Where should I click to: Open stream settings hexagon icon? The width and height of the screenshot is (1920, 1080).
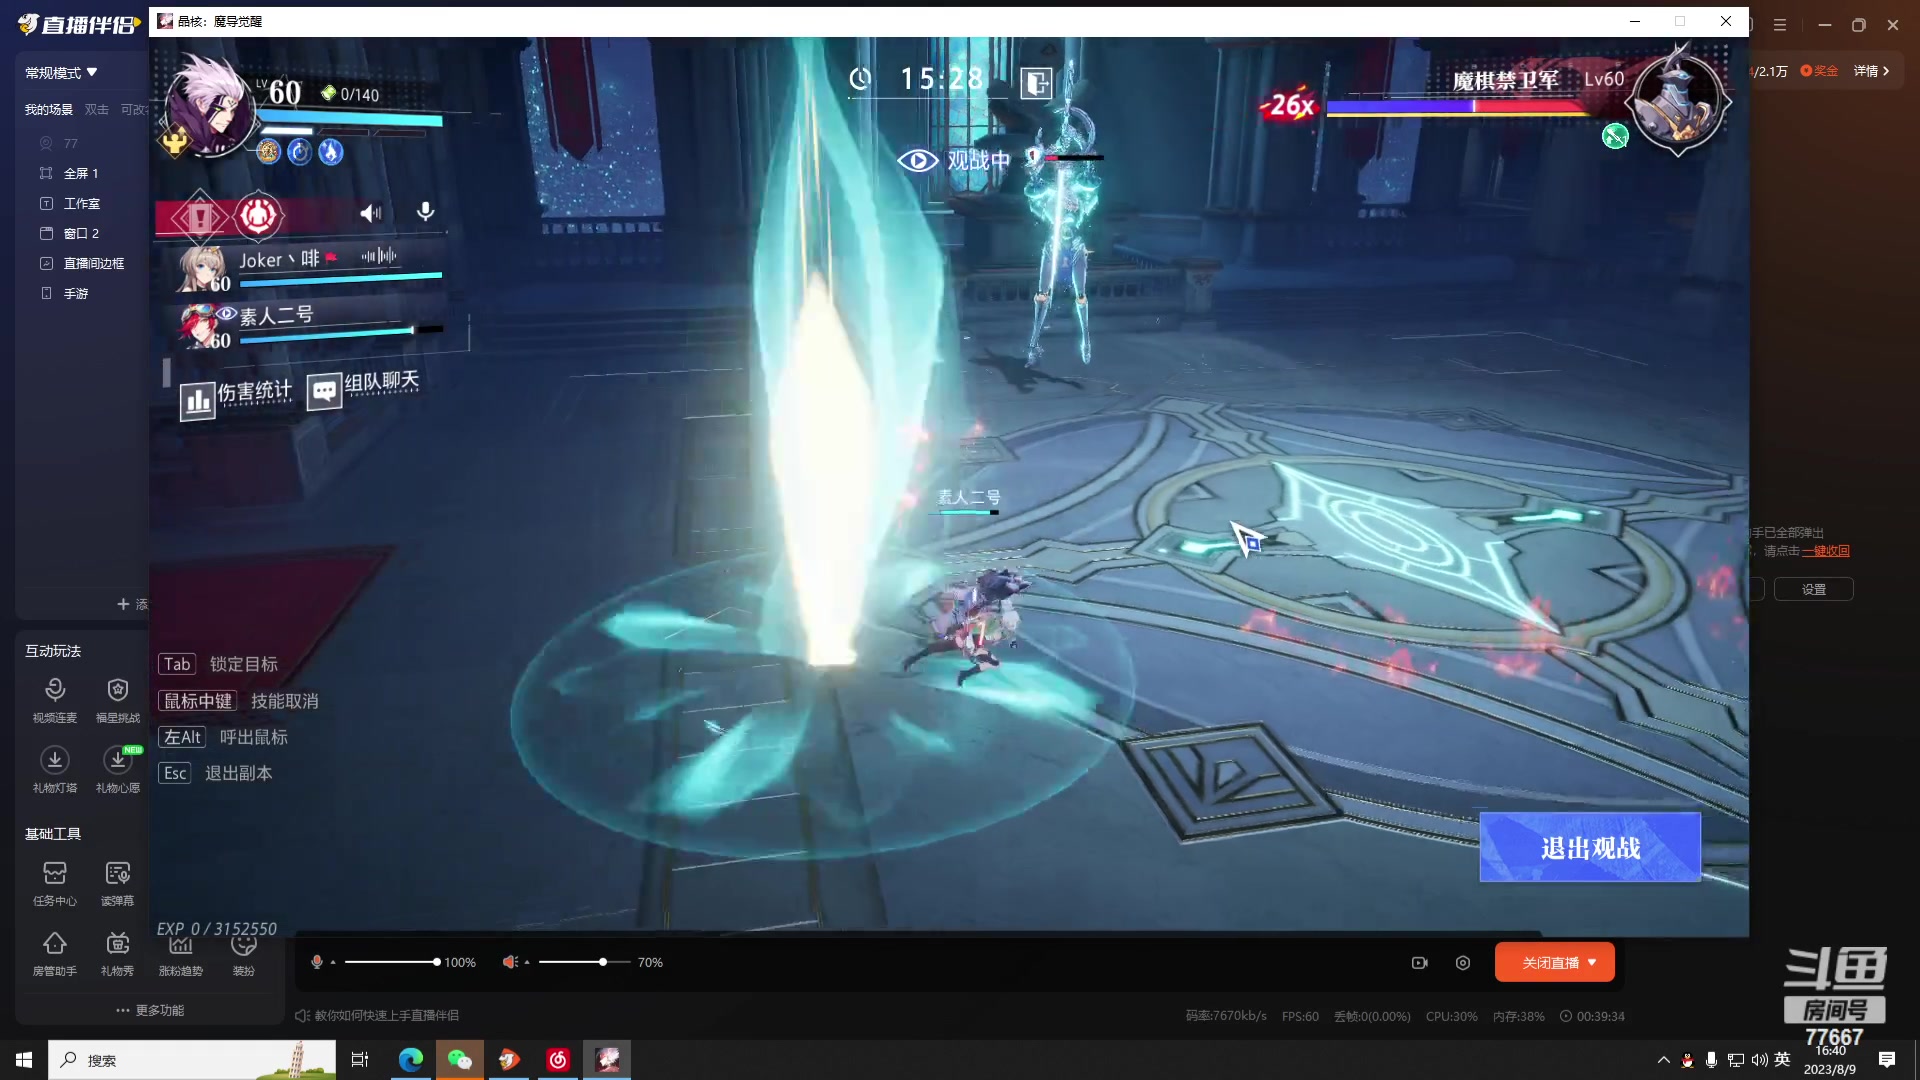(x=1463, y=963)
